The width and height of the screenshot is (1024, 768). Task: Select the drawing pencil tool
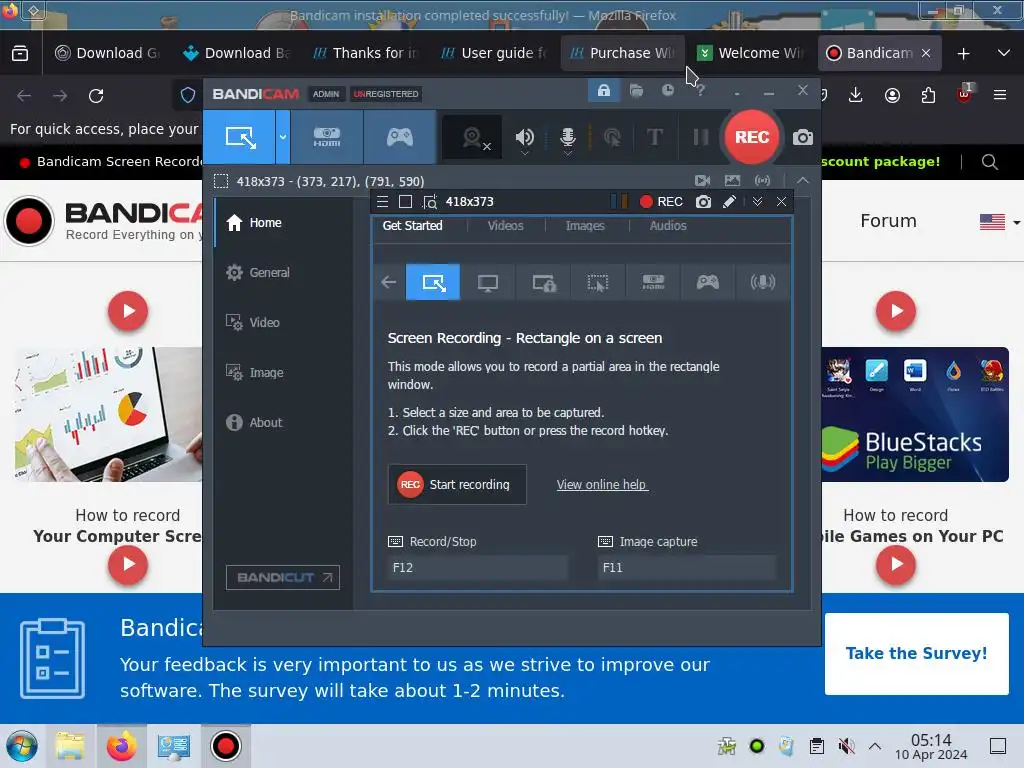729,201
